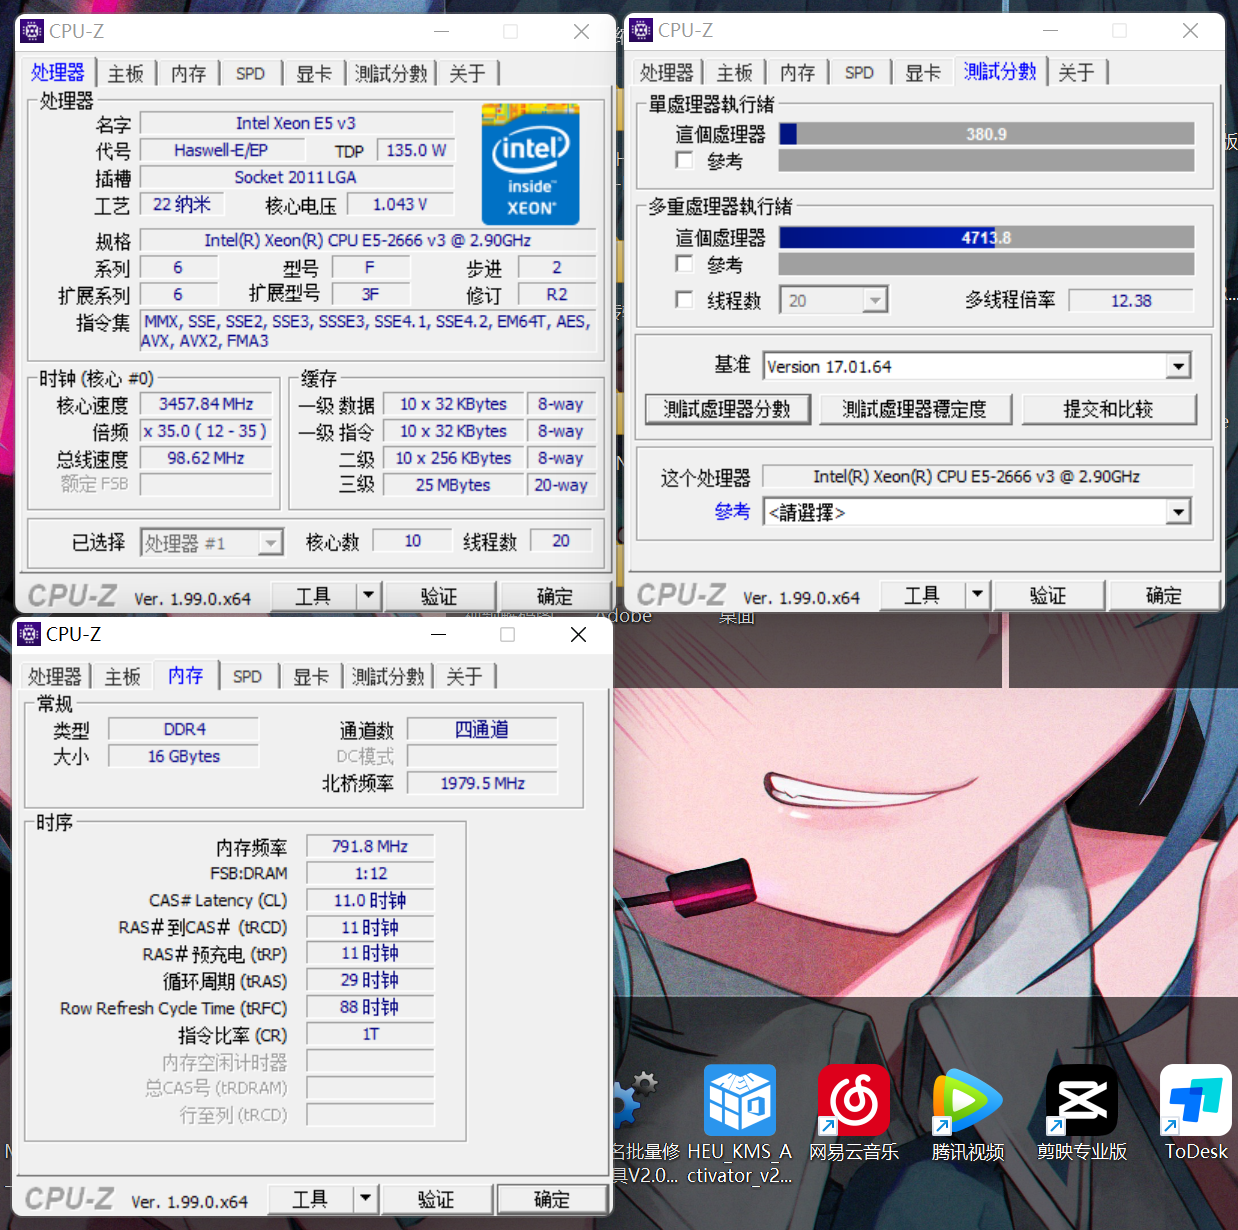1238x1230 pixels.
Task: Close the memory CPU-Z window
Action: tap(578, 635)
